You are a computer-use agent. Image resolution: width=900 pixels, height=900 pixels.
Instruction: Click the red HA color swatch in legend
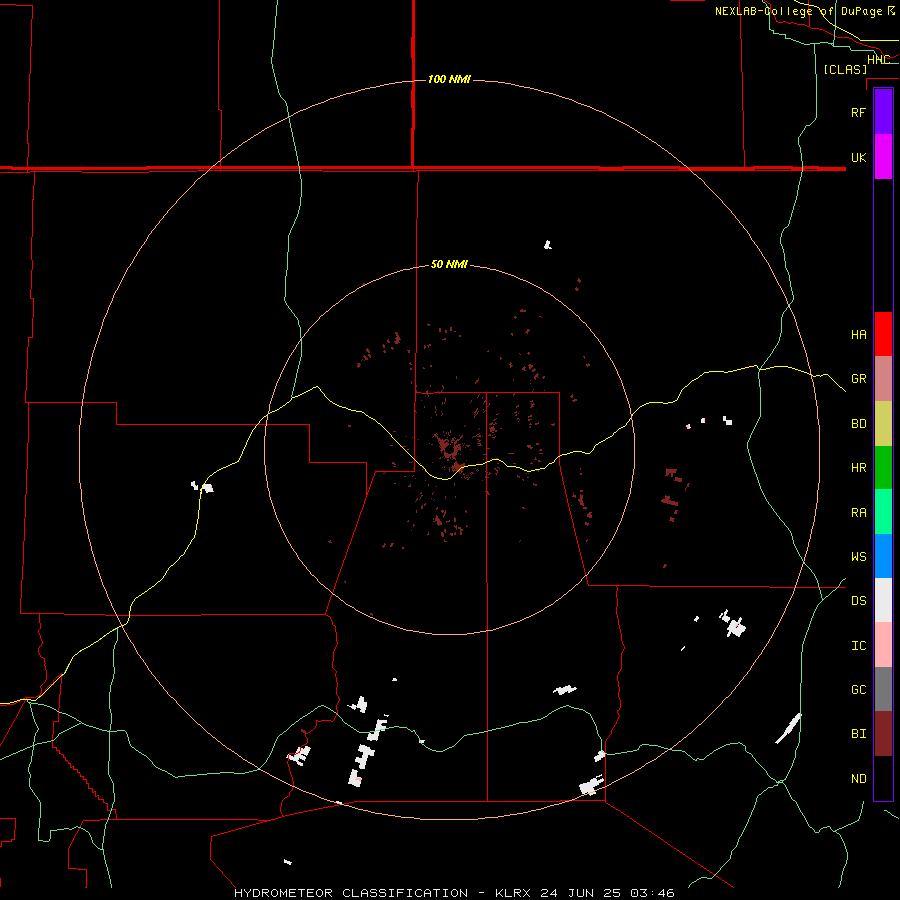click(x=883, y=334)
